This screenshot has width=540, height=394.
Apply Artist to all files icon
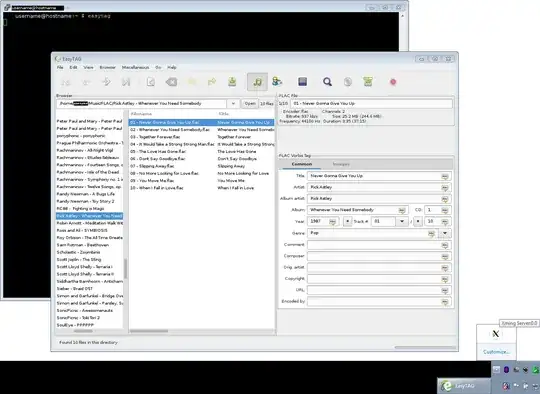pos(445,188)
